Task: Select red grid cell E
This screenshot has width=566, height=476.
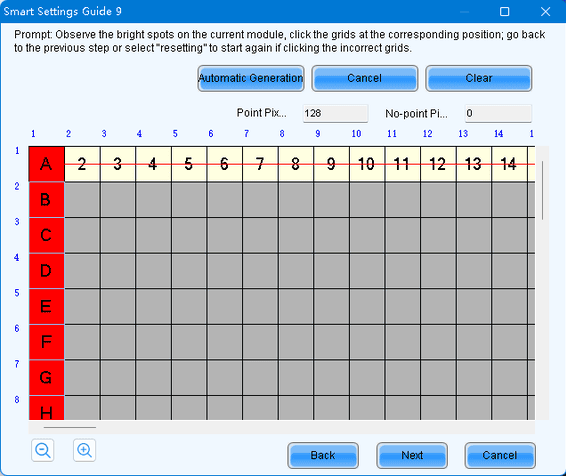Action: click(47, 306)
